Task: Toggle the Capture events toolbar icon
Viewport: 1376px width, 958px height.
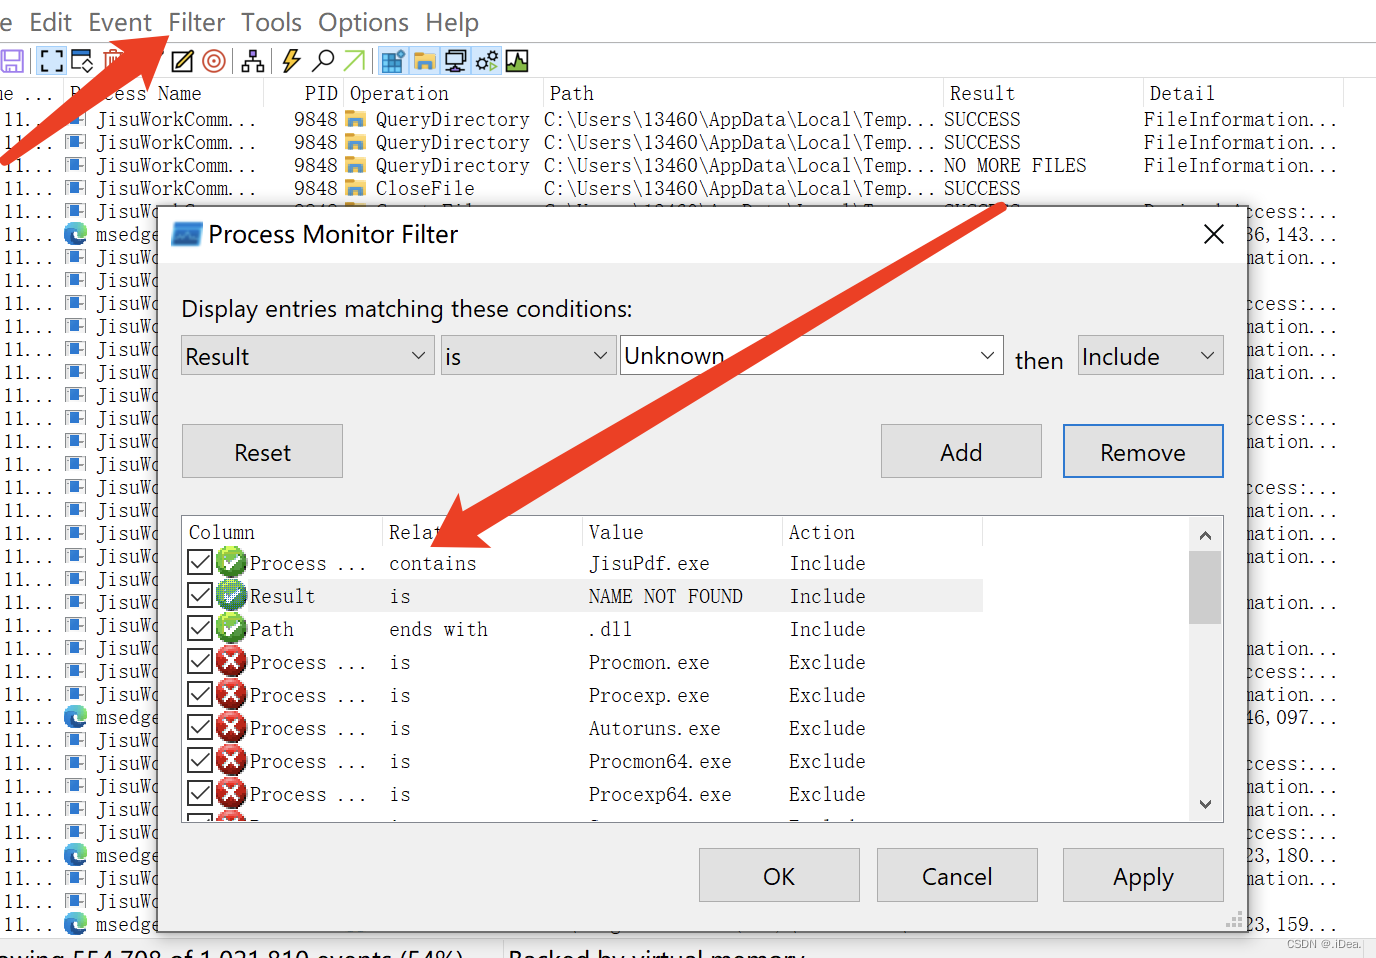Action: (x=51, y=61)
